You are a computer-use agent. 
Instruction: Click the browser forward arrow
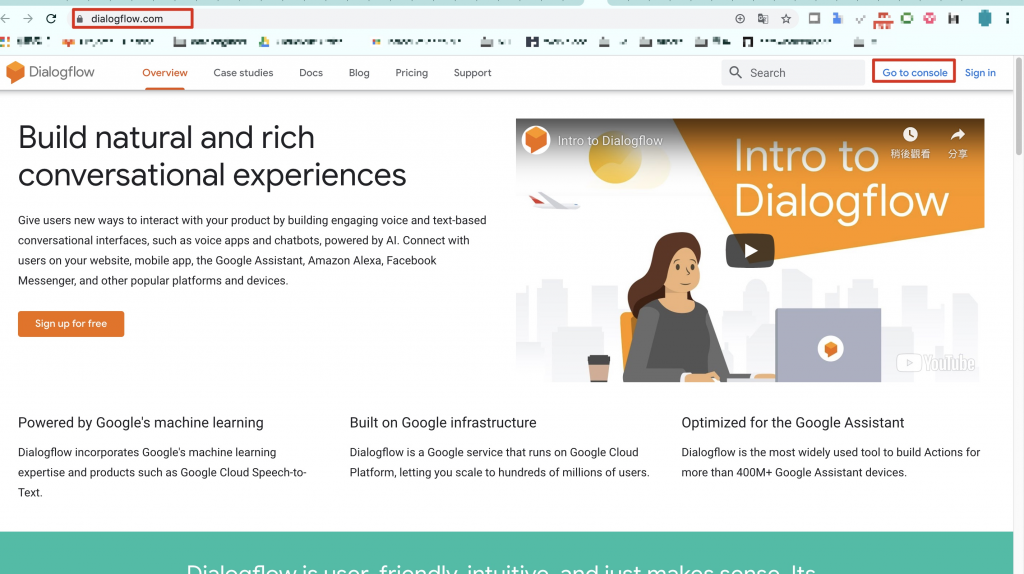pyautogui.click(x=27, y=18)
